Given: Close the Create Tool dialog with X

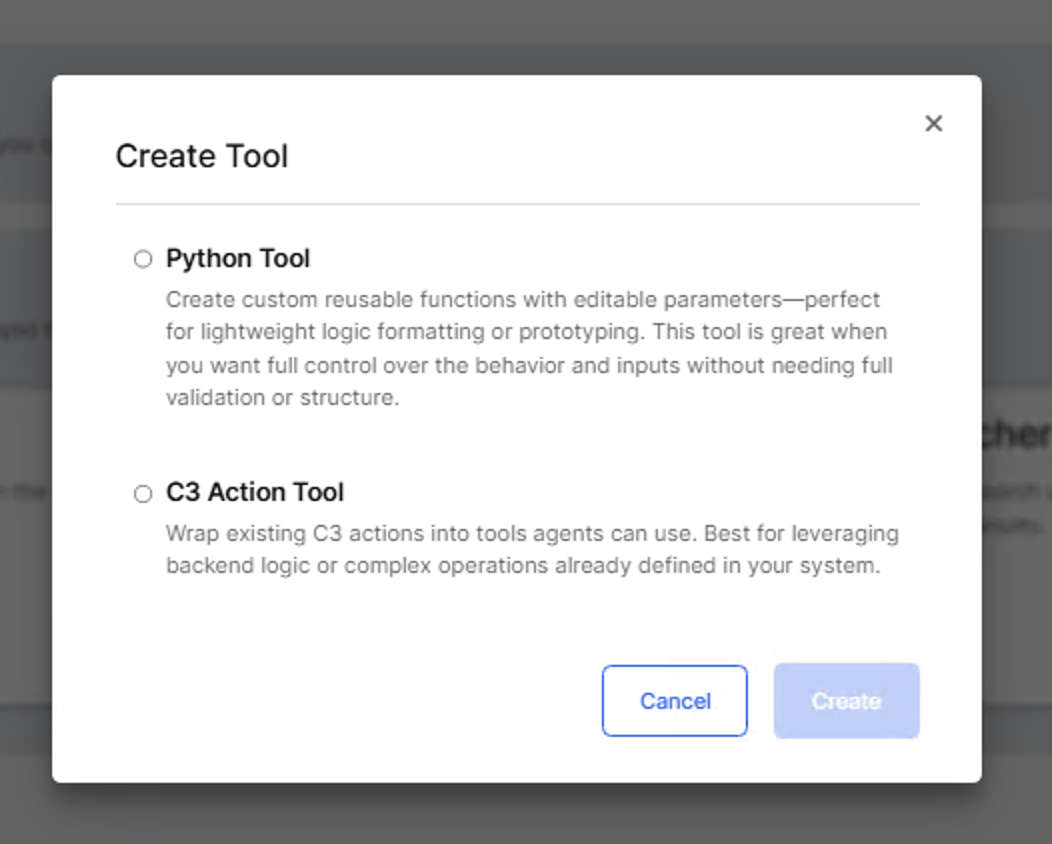Looking at the screenshot, I should (x=933, y=123).
